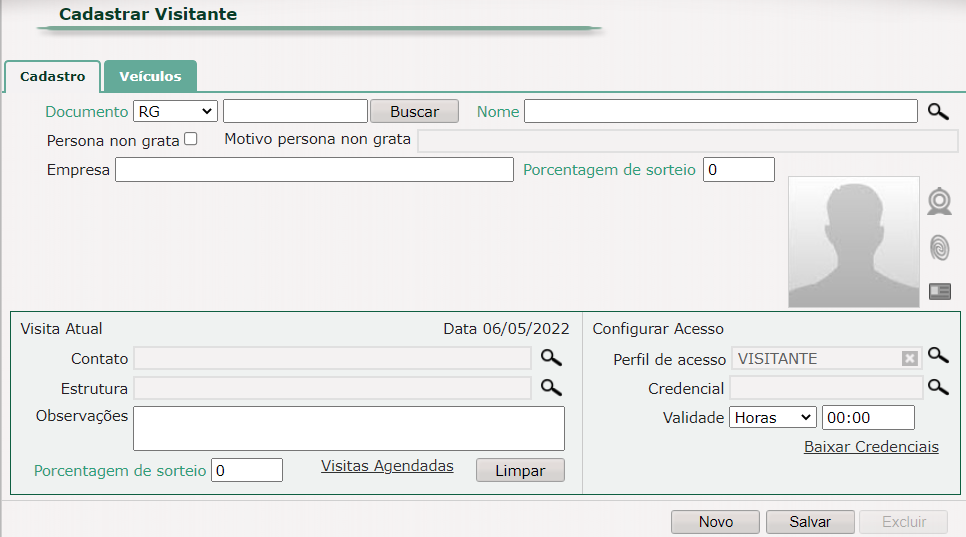The height and width of the screenshot is (537, 966).
Task: Click the Visita Atual label
Action: [62, 329]
